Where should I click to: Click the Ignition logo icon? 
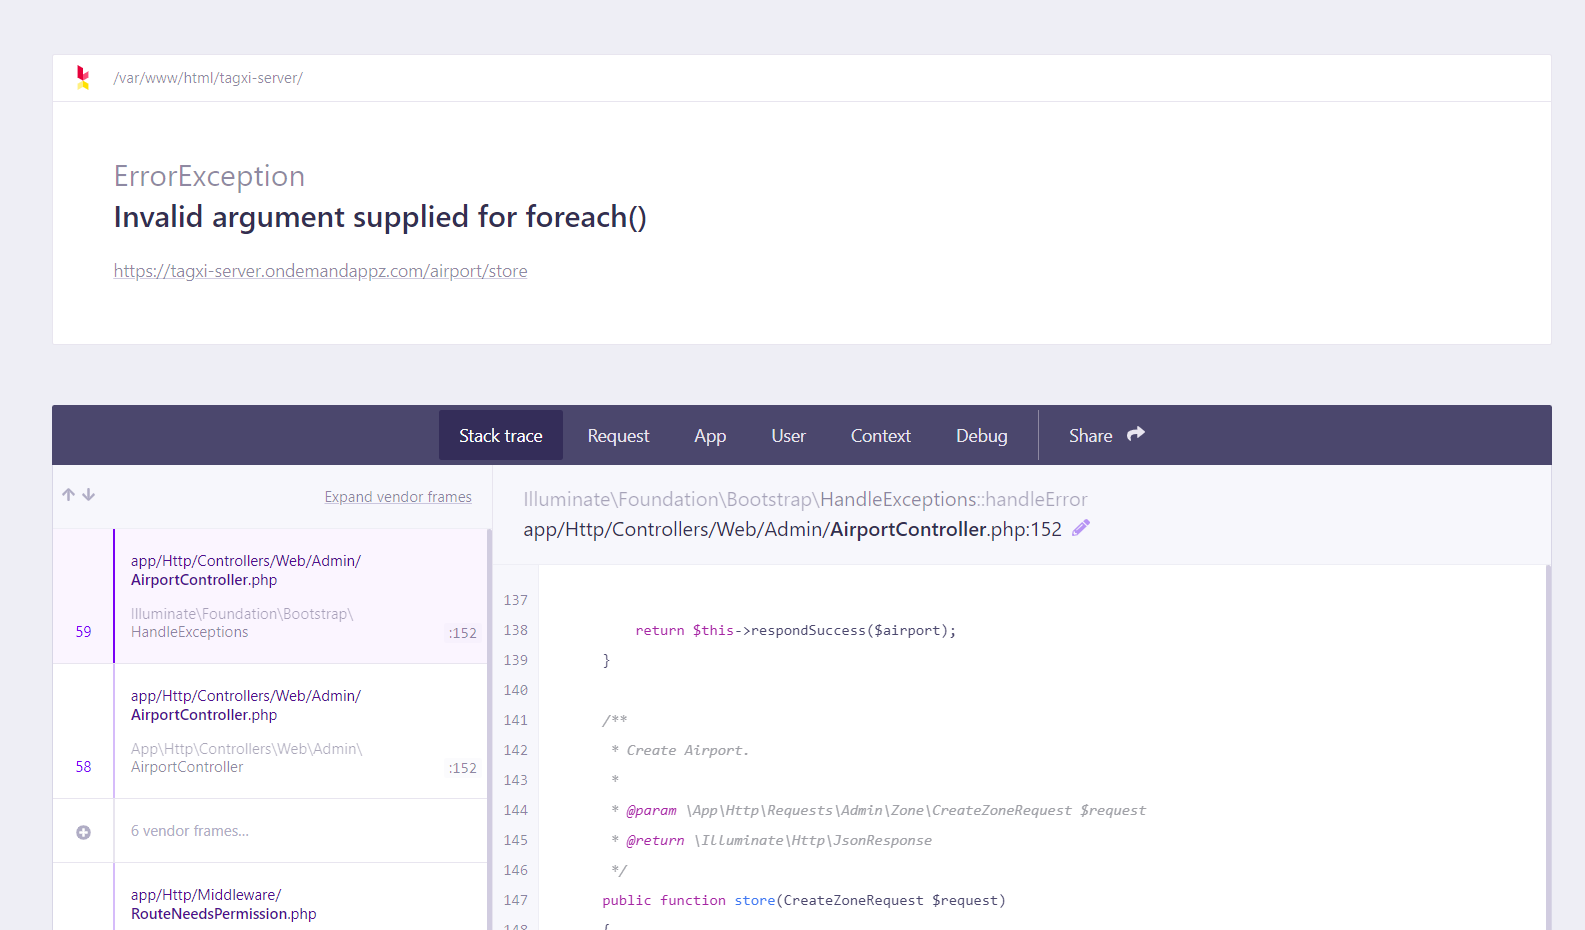(83, 78)
